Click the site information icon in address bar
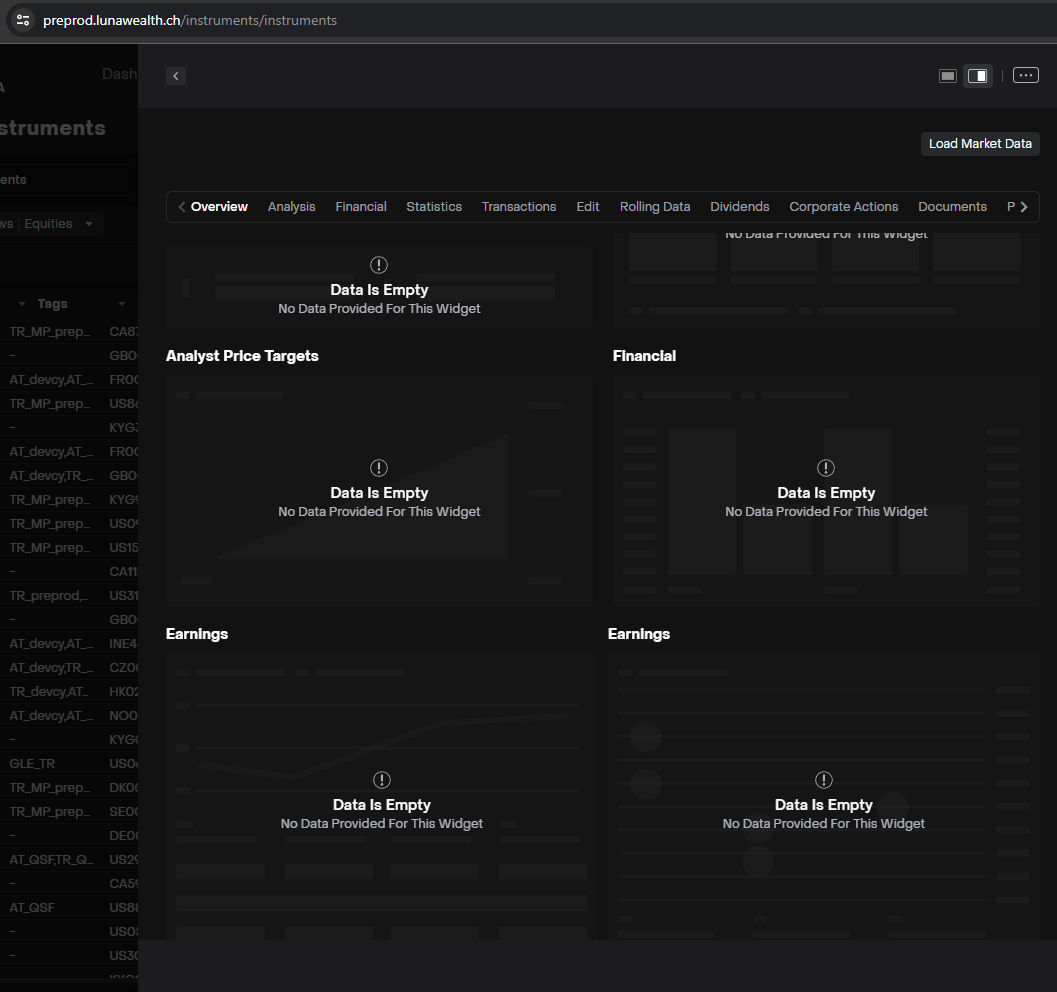The height and width of the screenshot is (992, 1057). 23,20
